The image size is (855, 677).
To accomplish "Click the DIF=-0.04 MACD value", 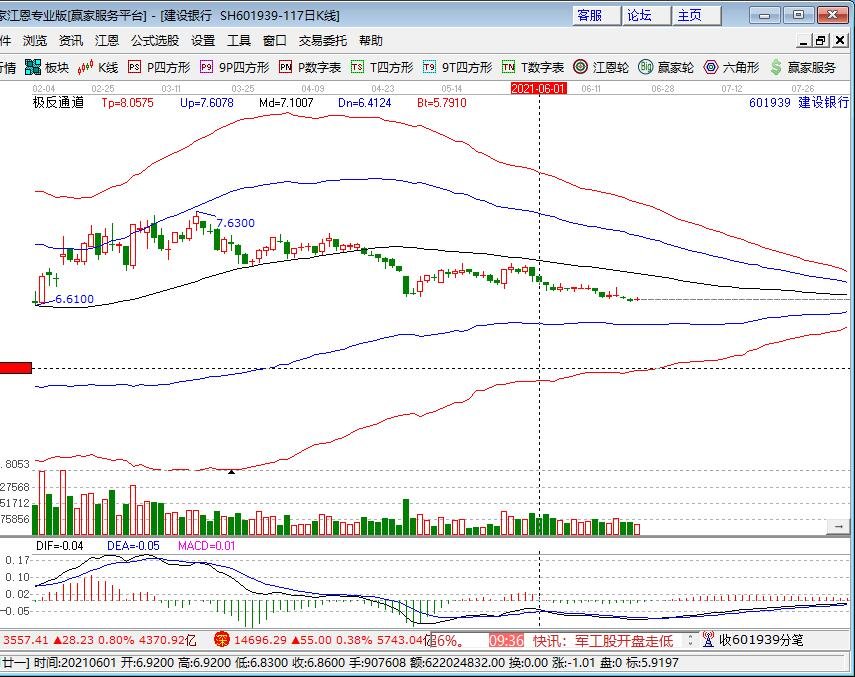I will pos(59,546).
